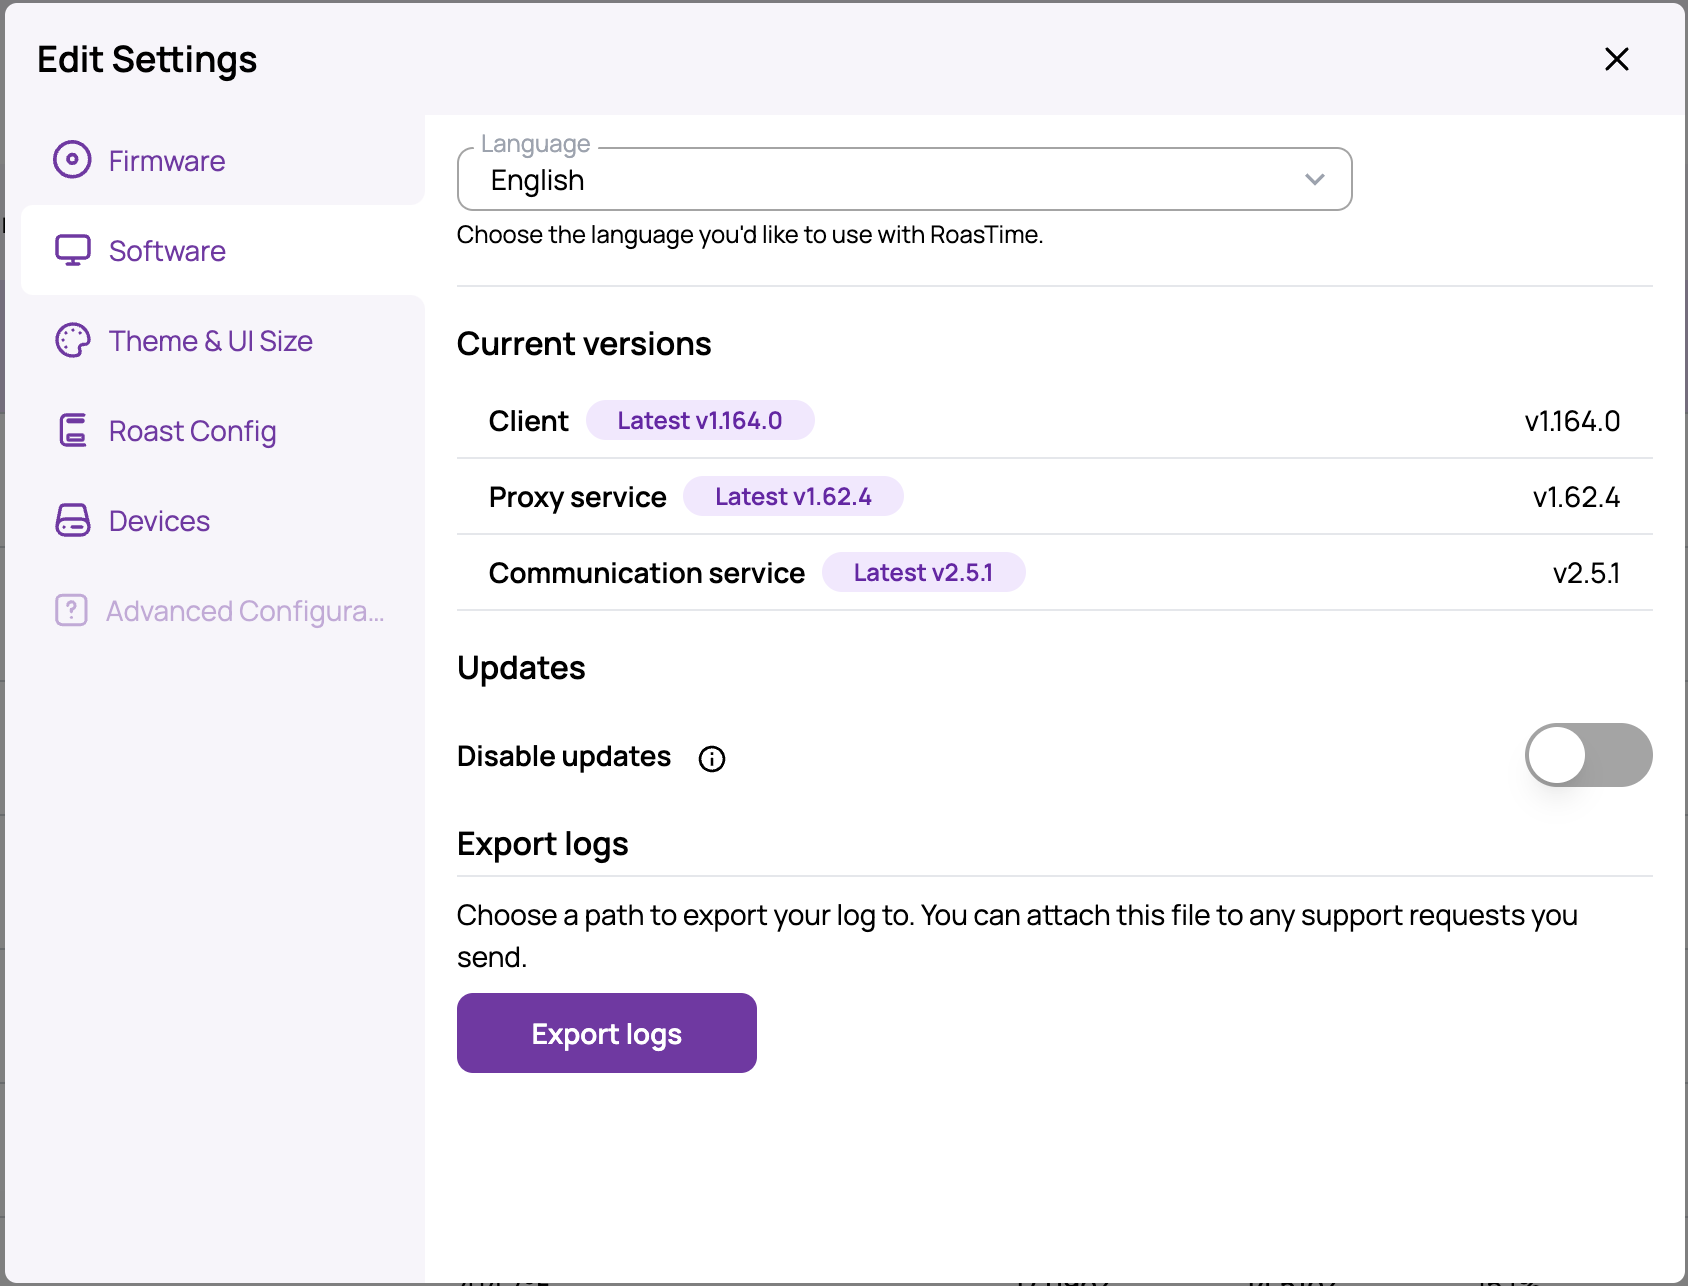Click Communication service Latest v2.5.1 badge
The image size is (1688, 1286).
(x=922, y=573)
